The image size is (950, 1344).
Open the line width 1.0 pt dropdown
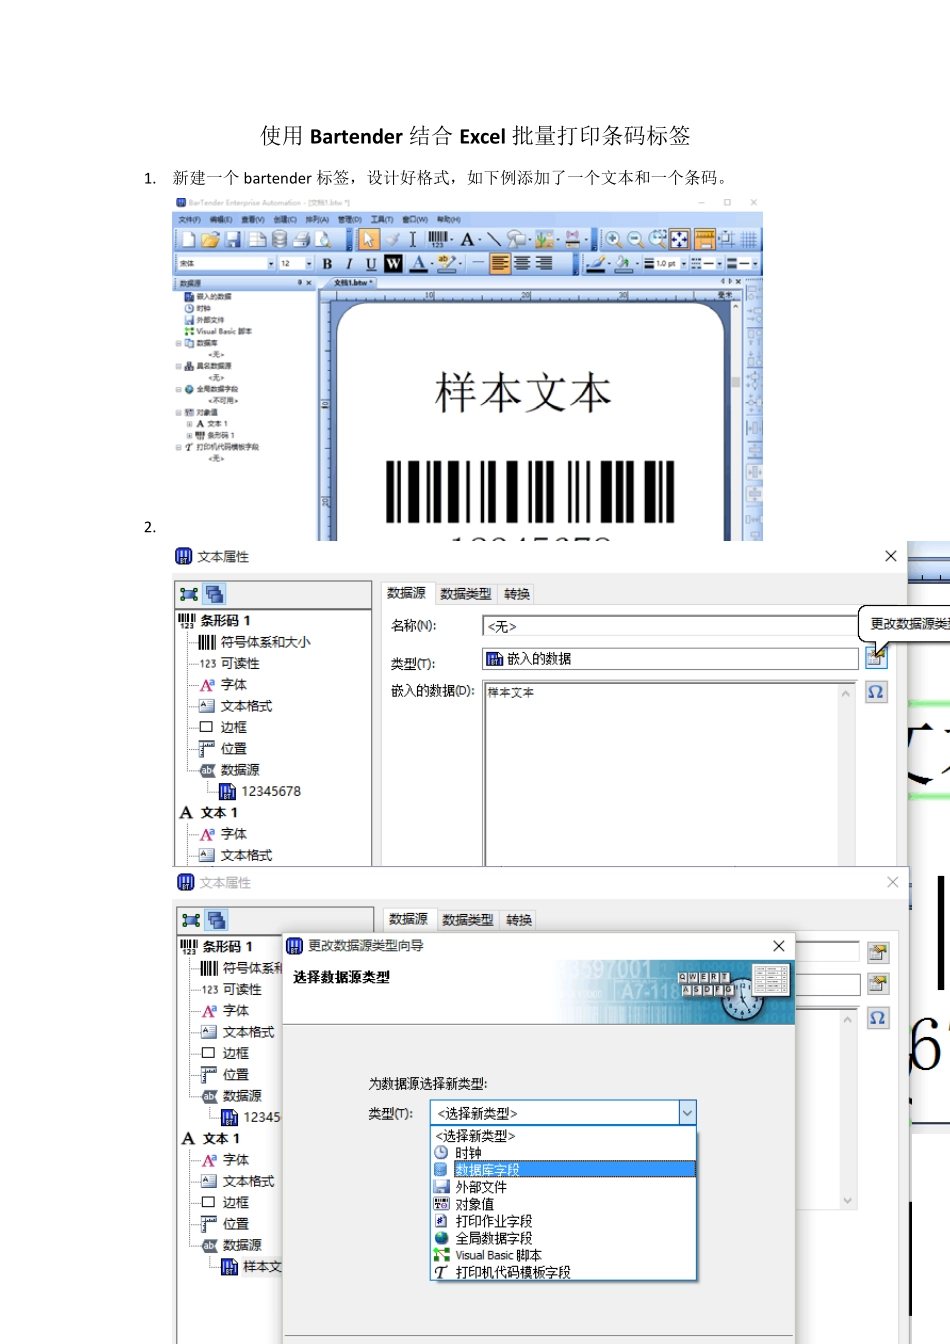(683, 263)
